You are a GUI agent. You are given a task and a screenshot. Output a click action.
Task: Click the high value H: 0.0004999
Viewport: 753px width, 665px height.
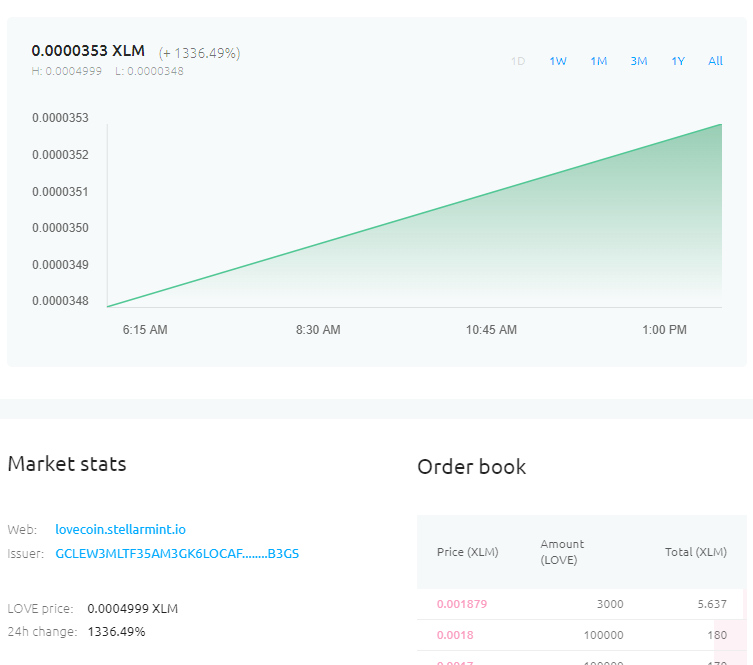pos(66,71)
